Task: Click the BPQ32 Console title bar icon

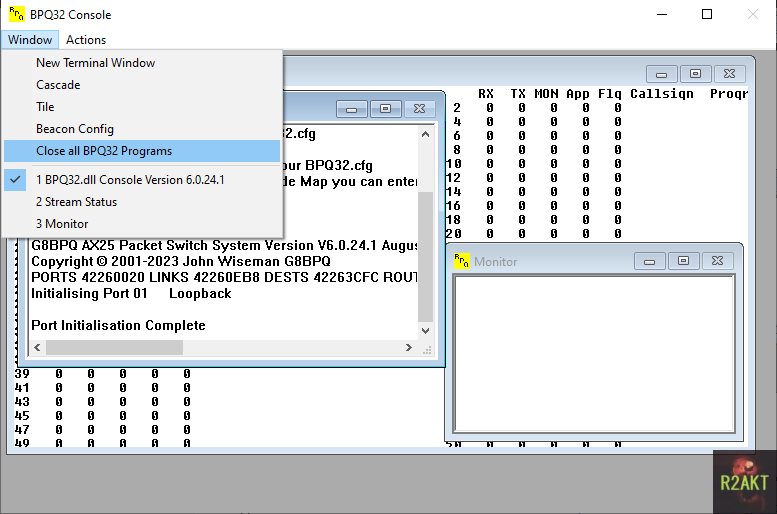Action: [x=16, y=14]
